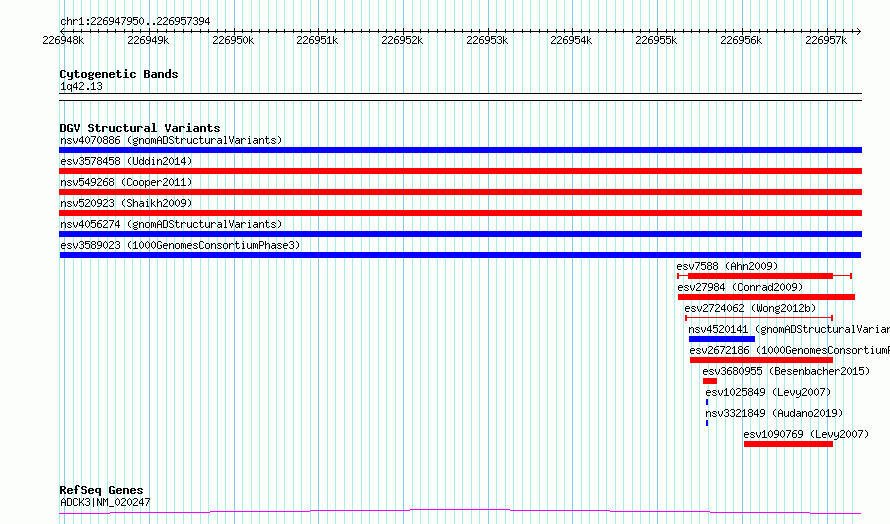
Task: Select variant label esv27984 (Conrad2009)
Action: pyautogui.click(x=740, y=287)
